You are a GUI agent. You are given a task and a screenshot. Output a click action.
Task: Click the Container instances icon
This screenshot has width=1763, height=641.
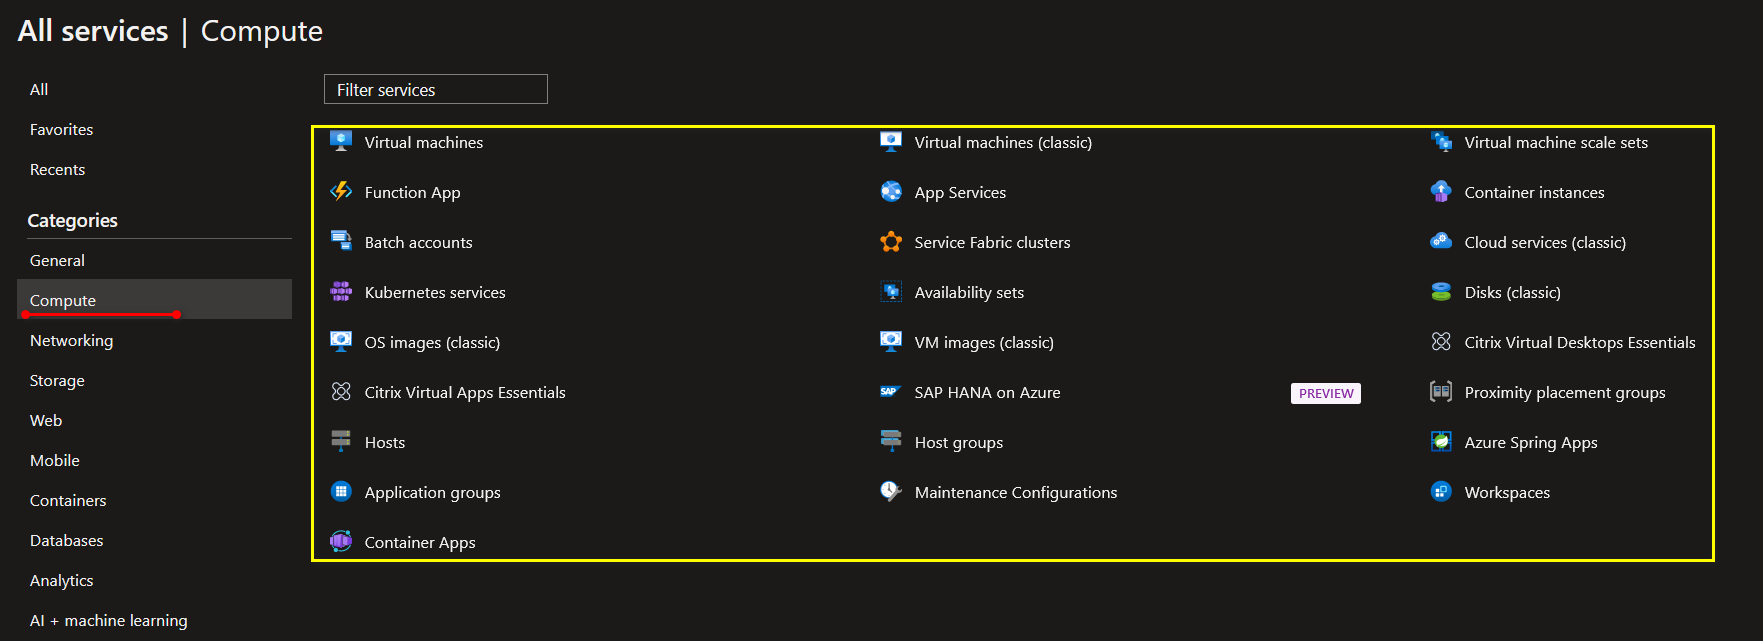[x=1441, y=191]
